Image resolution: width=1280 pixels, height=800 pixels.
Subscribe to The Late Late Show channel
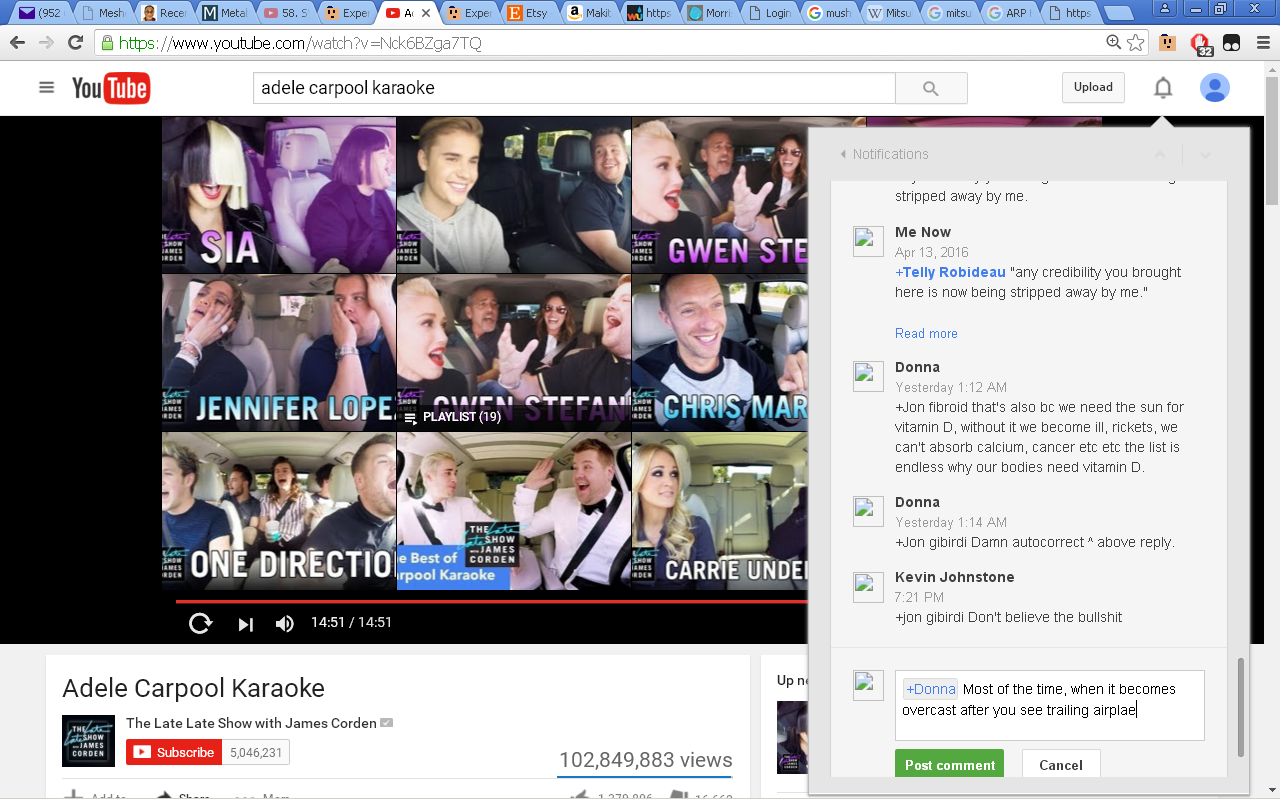pos(175,752)
